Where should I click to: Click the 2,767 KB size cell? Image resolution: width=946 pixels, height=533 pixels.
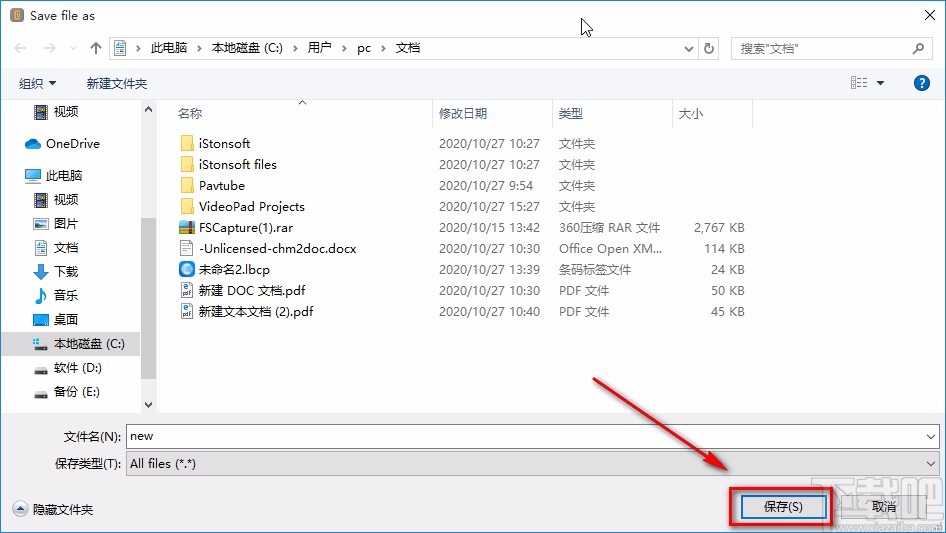719,228
